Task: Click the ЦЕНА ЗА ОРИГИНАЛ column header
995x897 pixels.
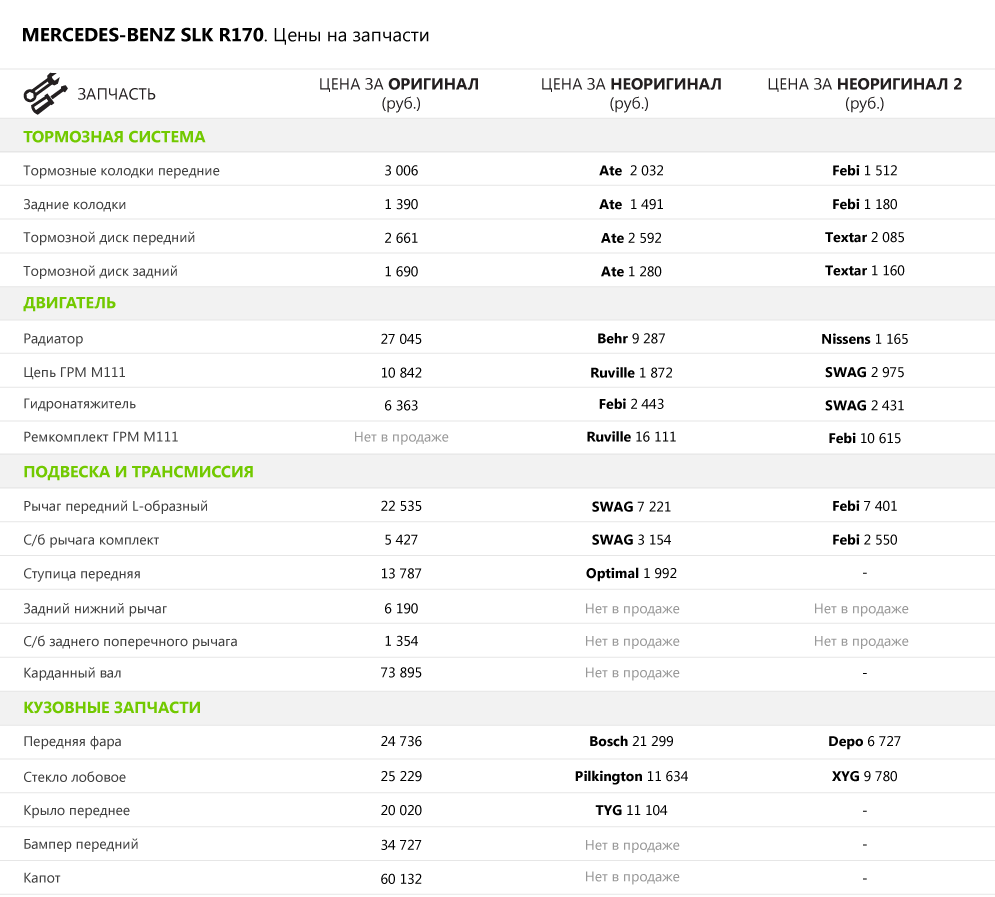Action: (x=400, y=93)
